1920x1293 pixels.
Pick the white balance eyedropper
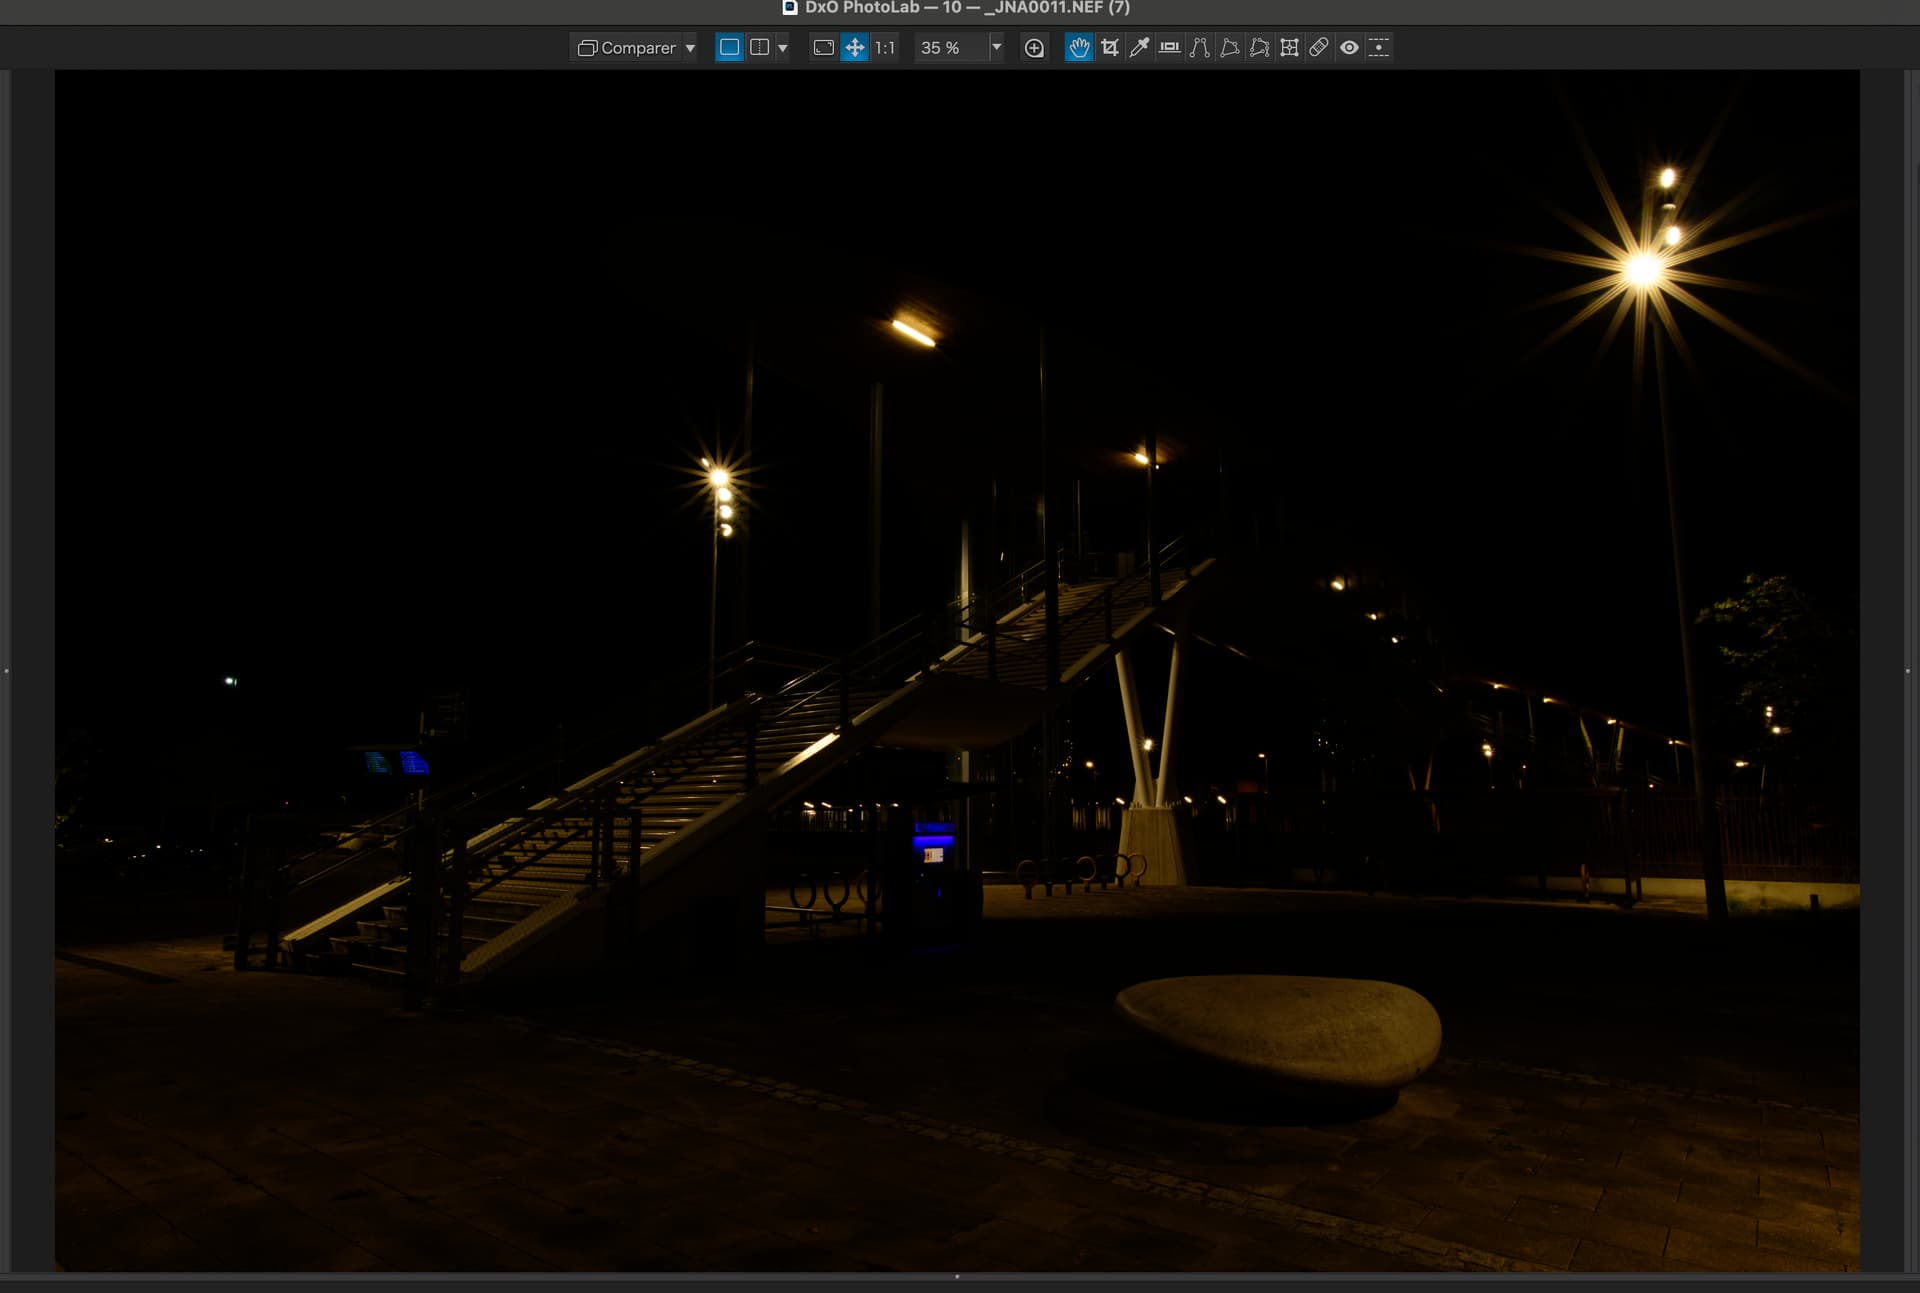click(x=1139, y=47)
